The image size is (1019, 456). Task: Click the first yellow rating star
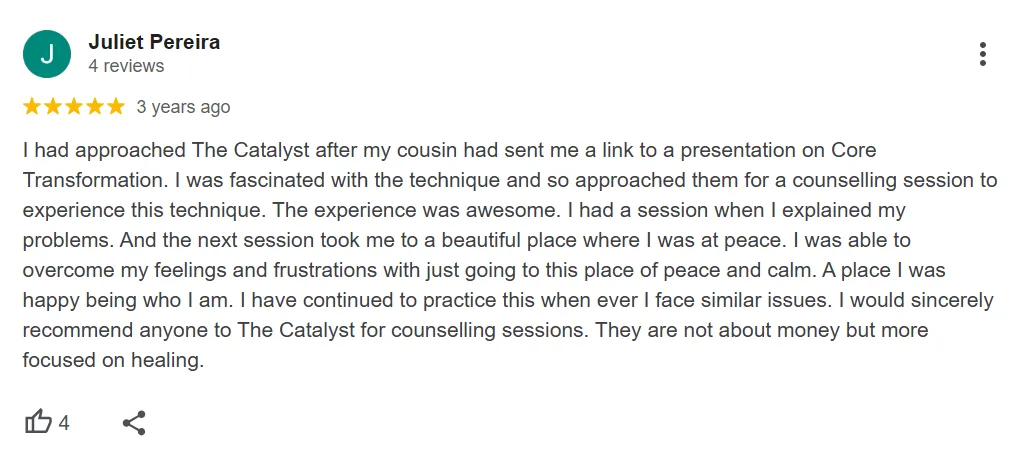point(32,106)
